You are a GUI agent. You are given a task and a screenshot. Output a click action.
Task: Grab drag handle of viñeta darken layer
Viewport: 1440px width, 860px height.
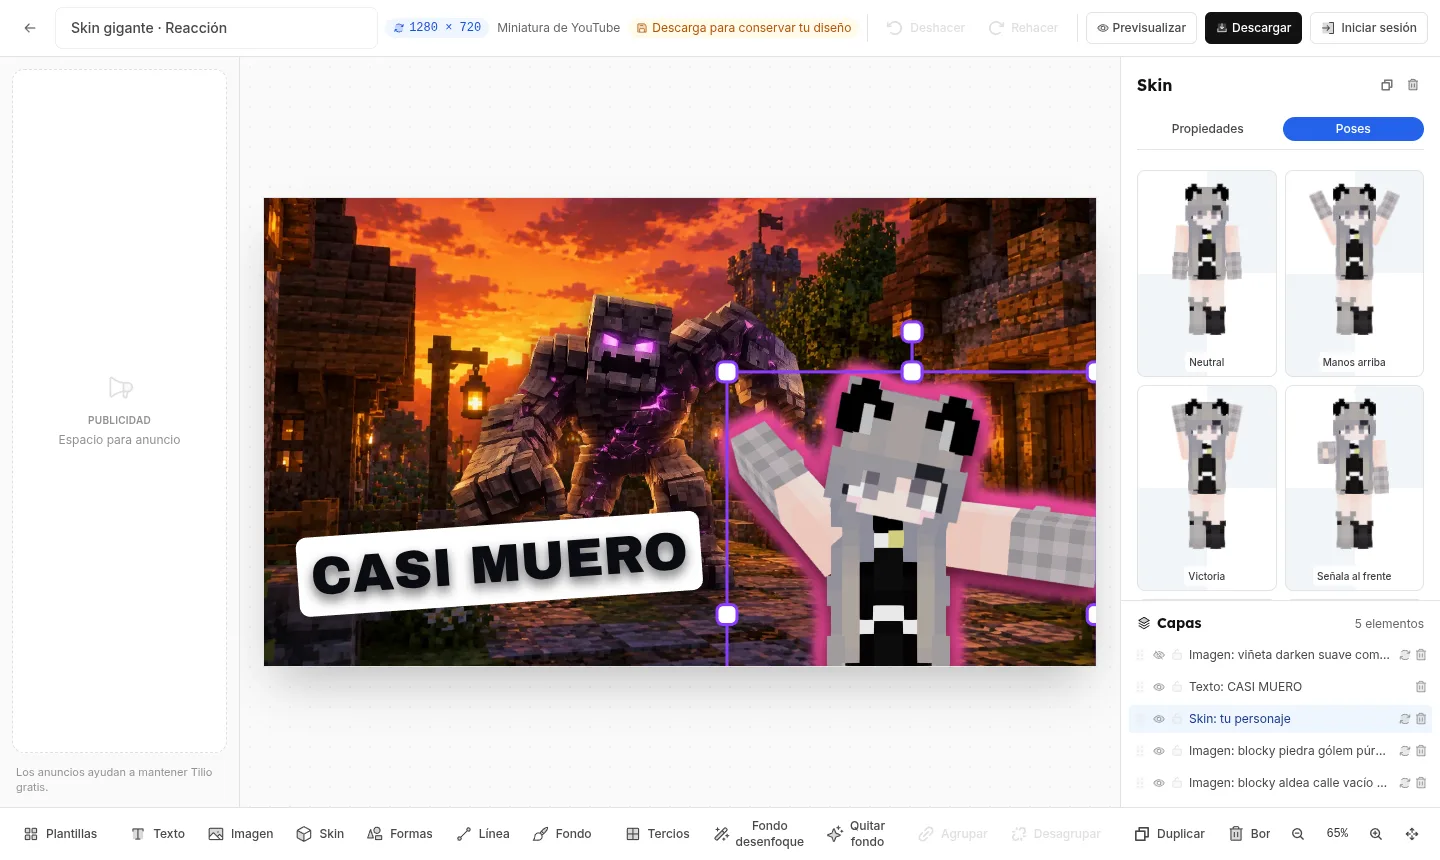[x=1140, y=655]
